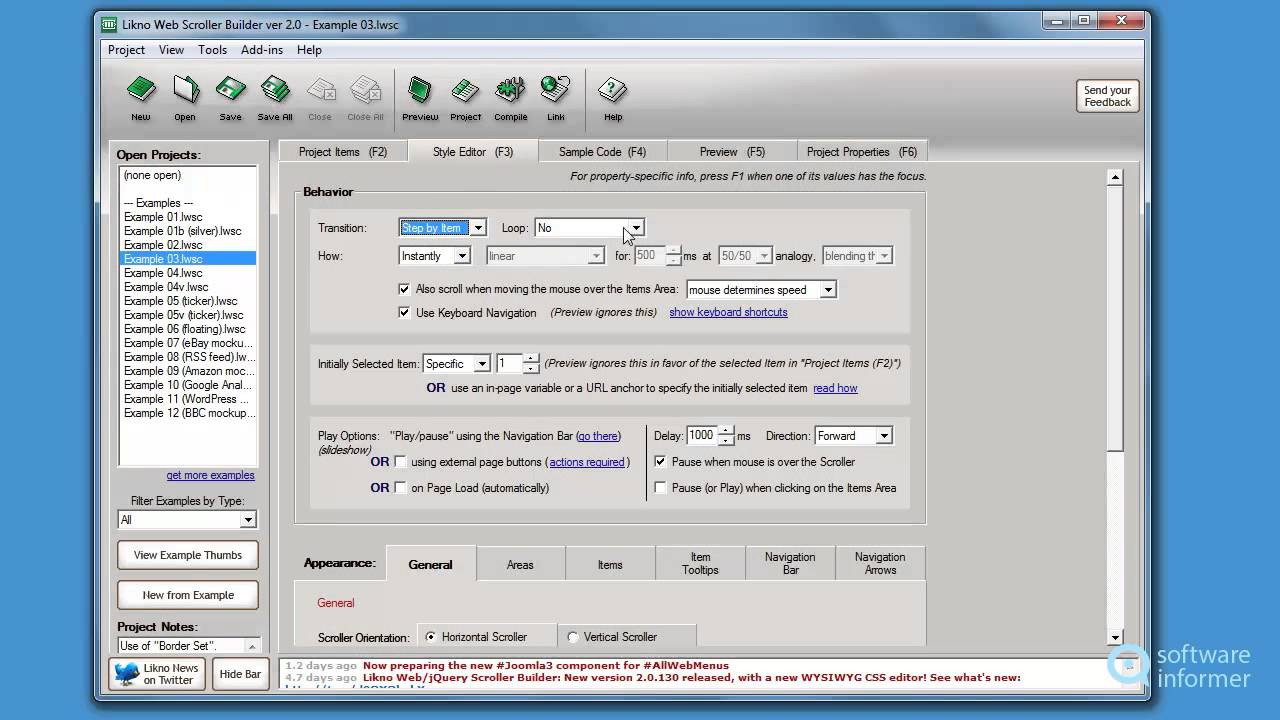Click the Twitter bird icon

tap(126, 673)
